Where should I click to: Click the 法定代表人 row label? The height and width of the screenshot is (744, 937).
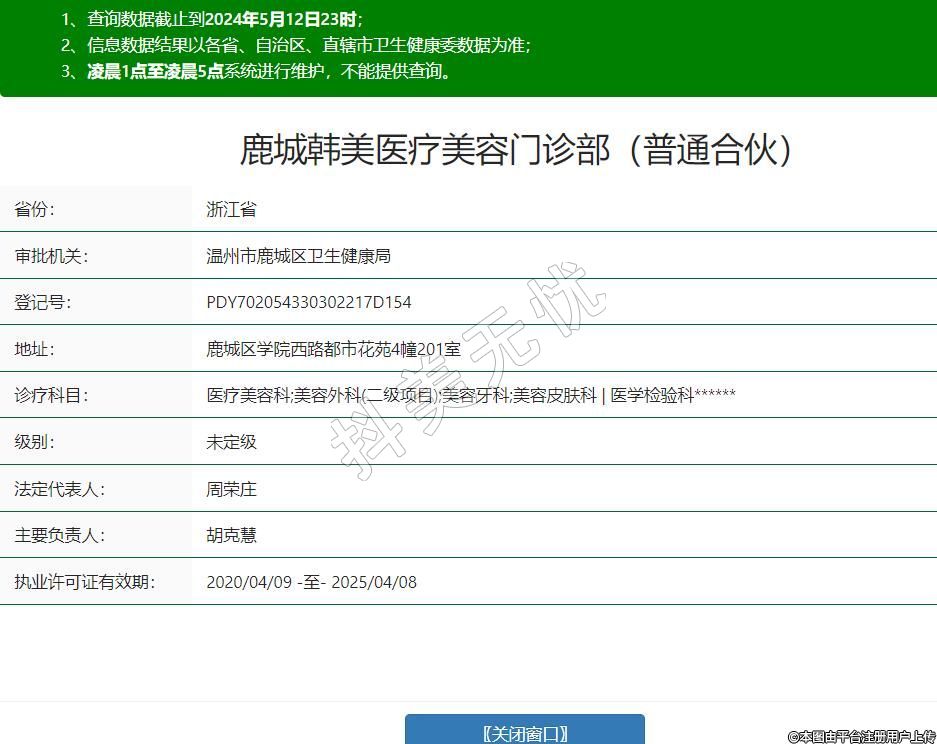click(x=59, y=489)
